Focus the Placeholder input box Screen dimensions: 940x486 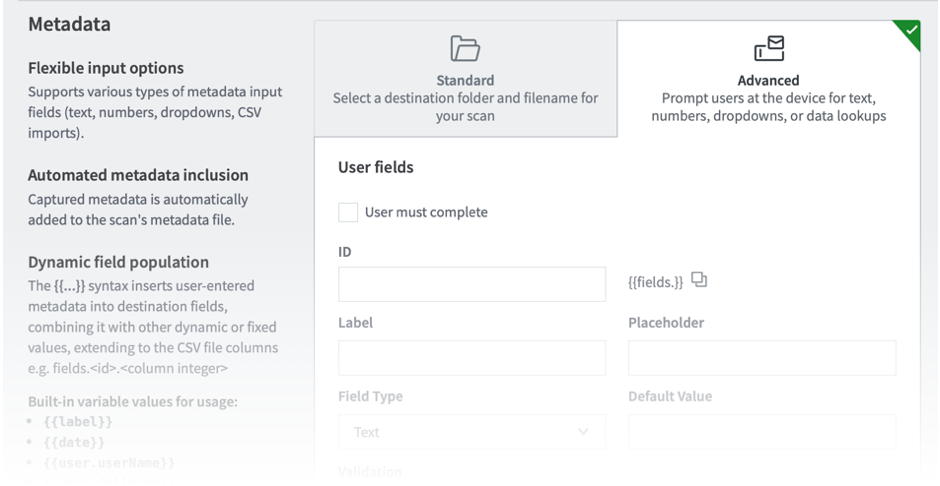(762, 358)
